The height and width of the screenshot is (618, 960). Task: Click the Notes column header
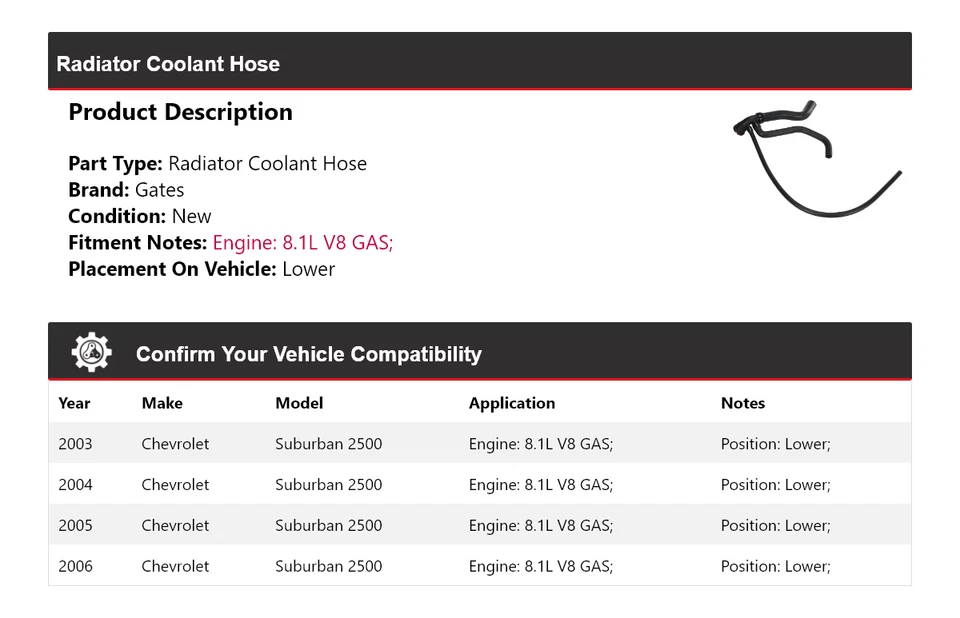pyautogui.click(x=742, y=403)
